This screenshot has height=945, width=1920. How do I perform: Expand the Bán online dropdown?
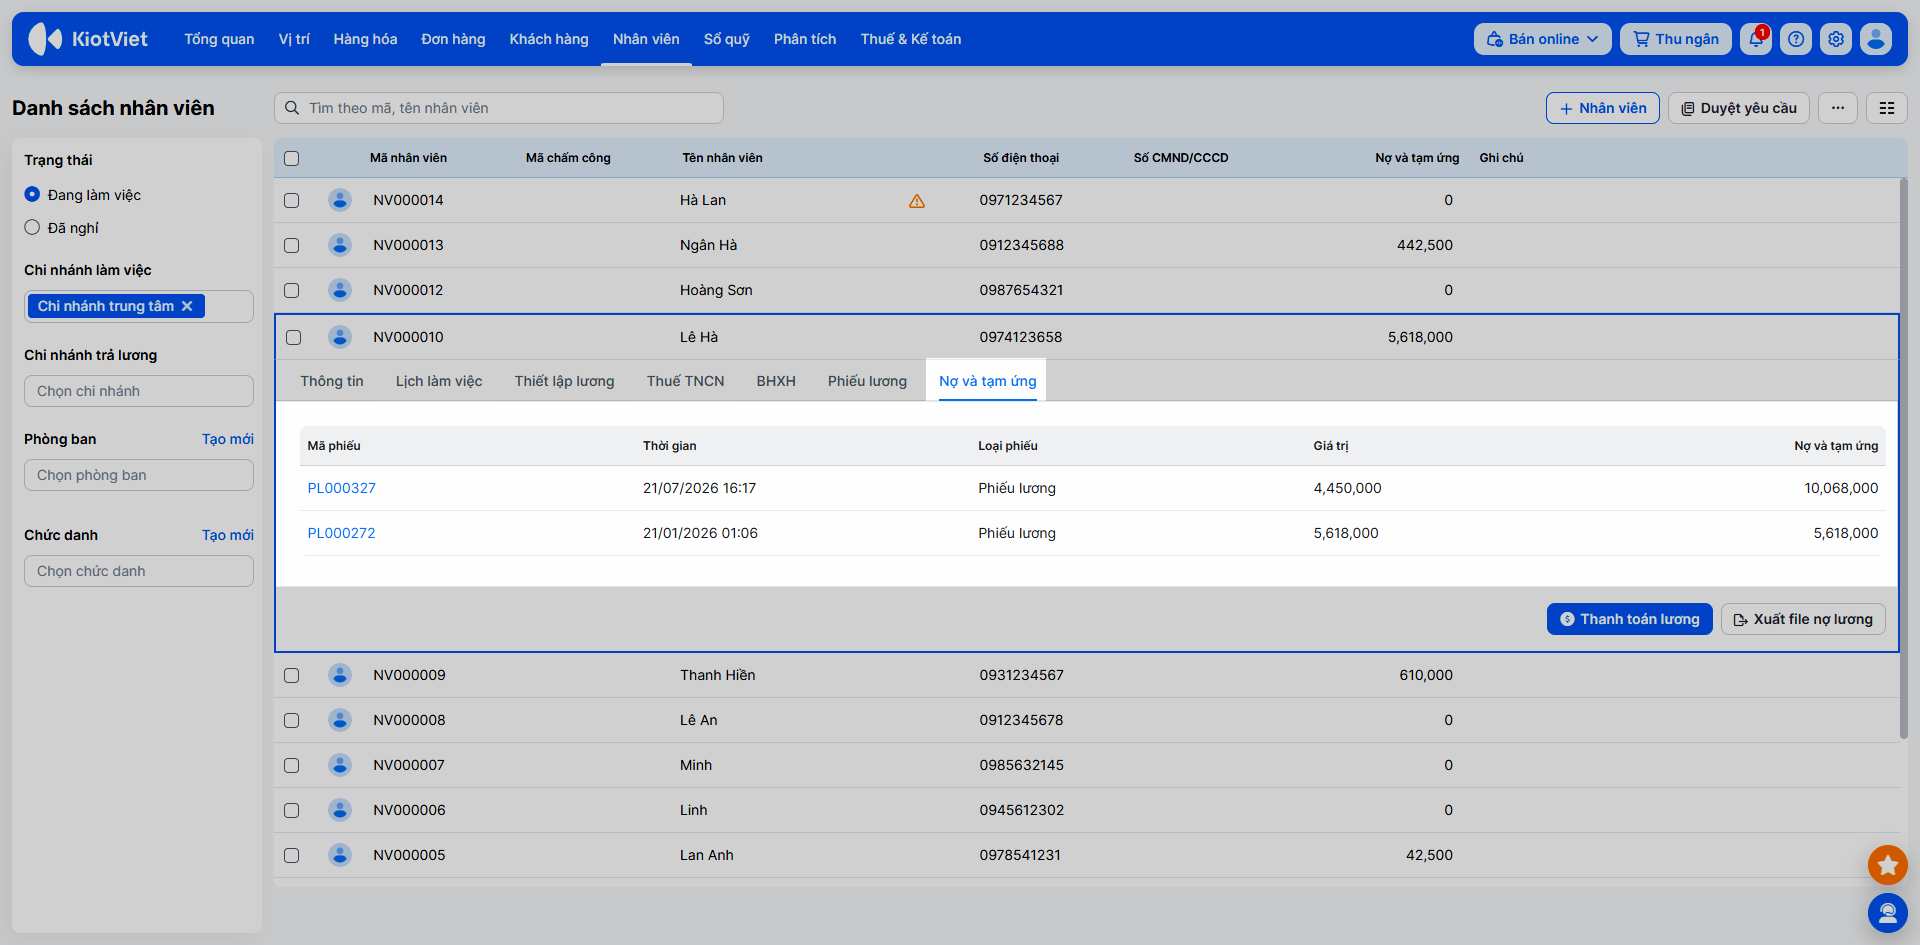(x=1542, y=39)
